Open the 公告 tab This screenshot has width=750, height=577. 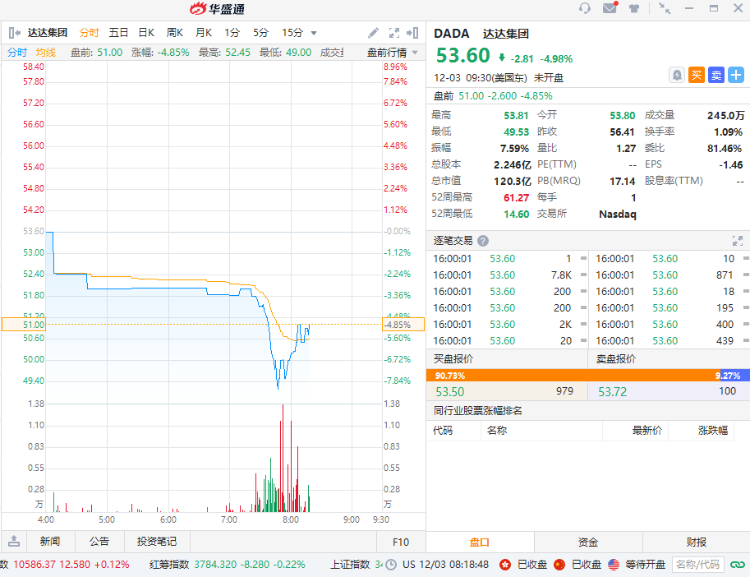99,541
